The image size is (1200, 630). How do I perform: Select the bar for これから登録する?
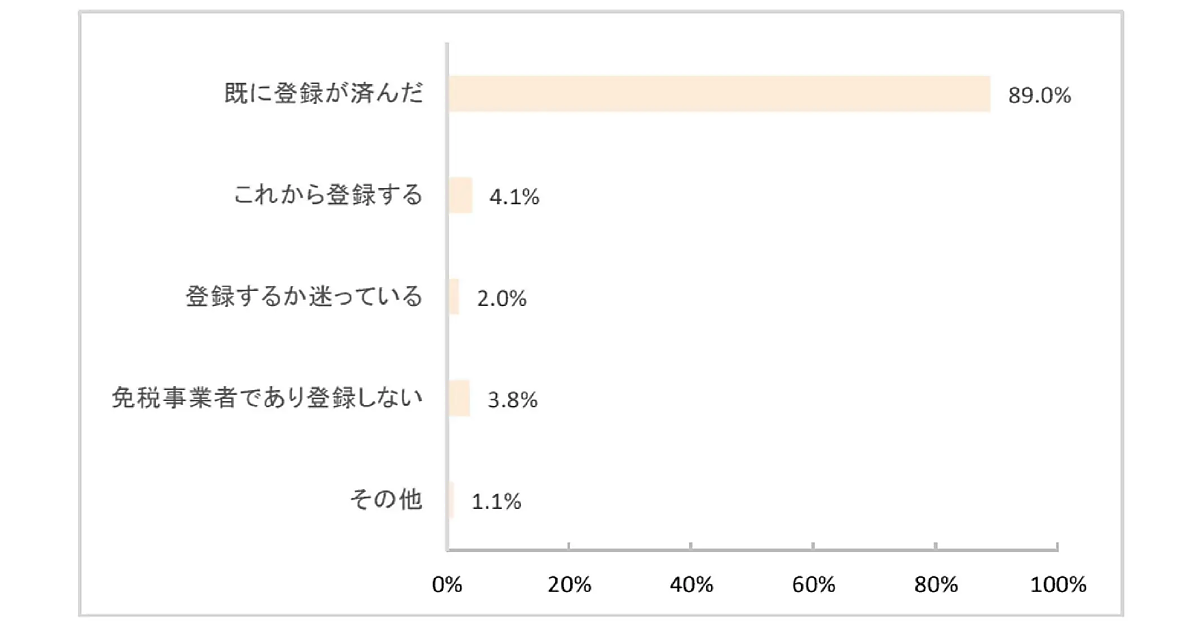[x=460, y=196]
